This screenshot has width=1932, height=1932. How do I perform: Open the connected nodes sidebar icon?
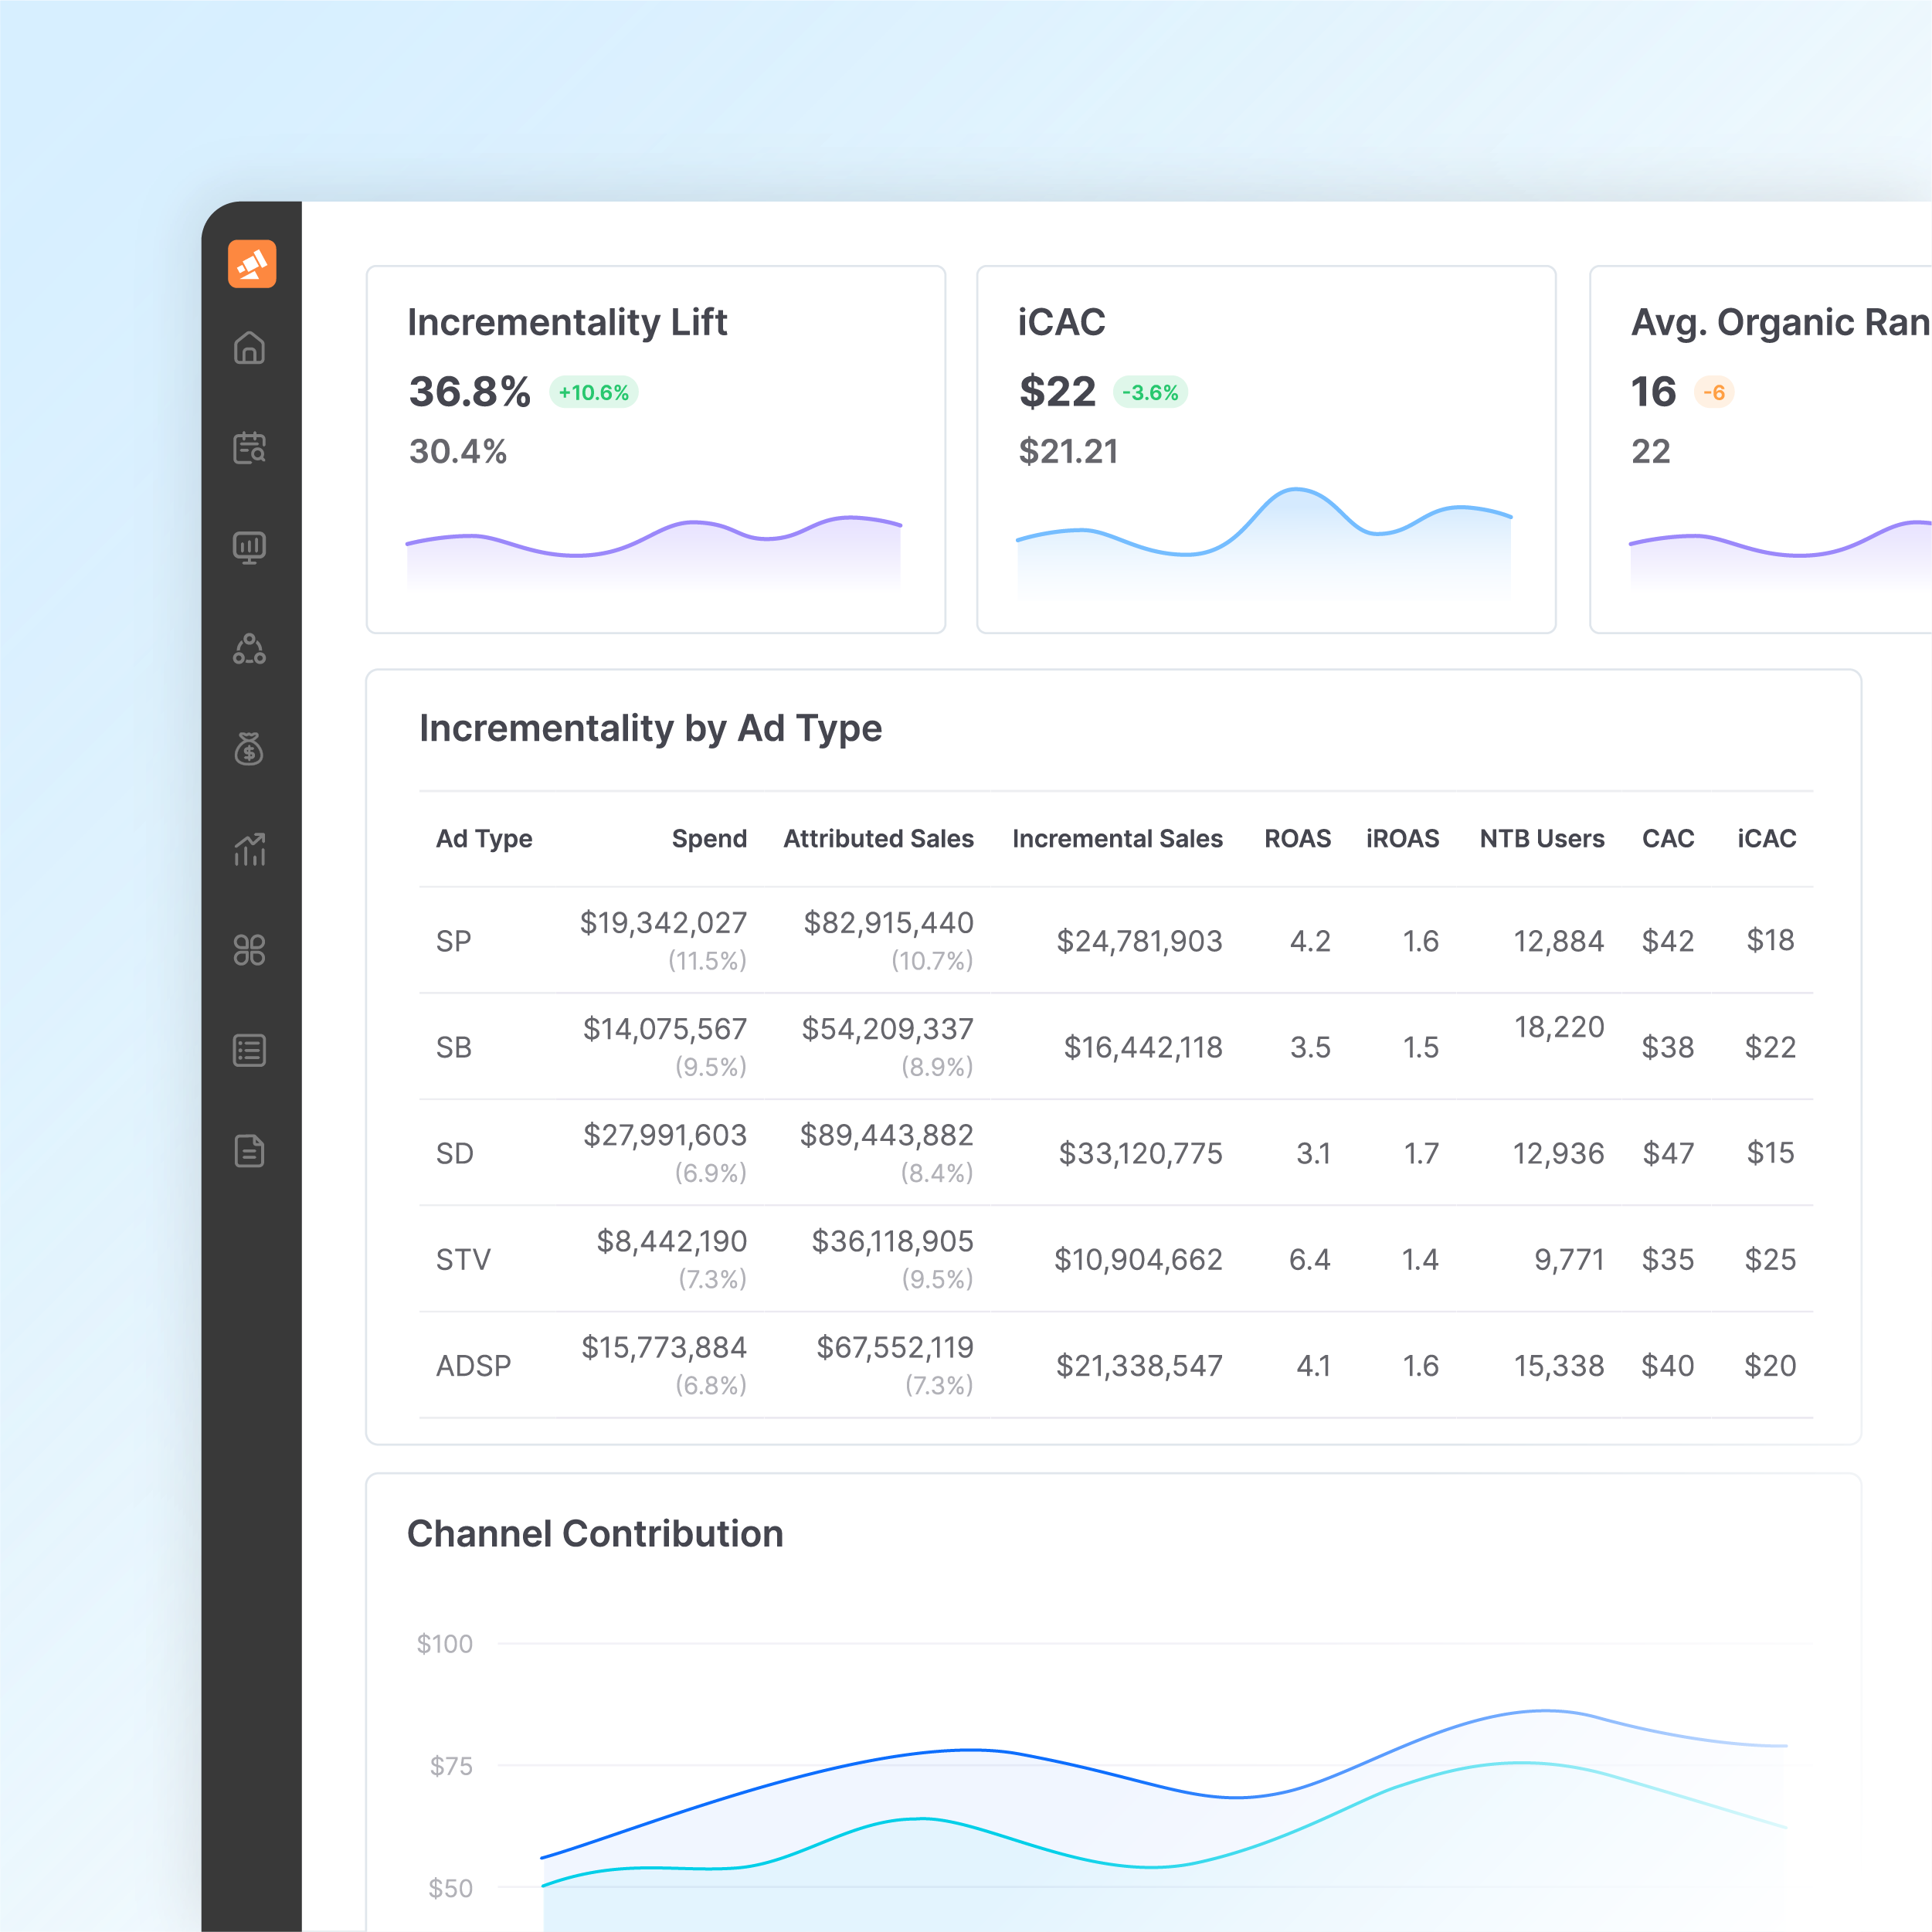tap(249, 649)
